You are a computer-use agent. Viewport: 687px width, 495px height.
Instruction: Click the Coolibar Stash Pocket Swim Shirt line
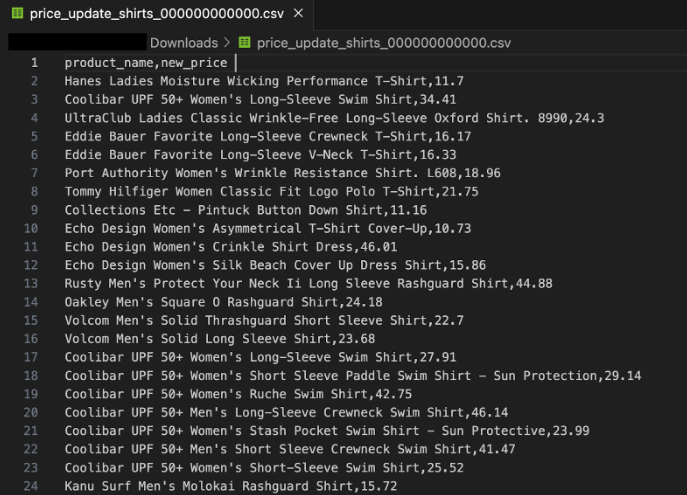pyautogui.click(x=327, y=431)
